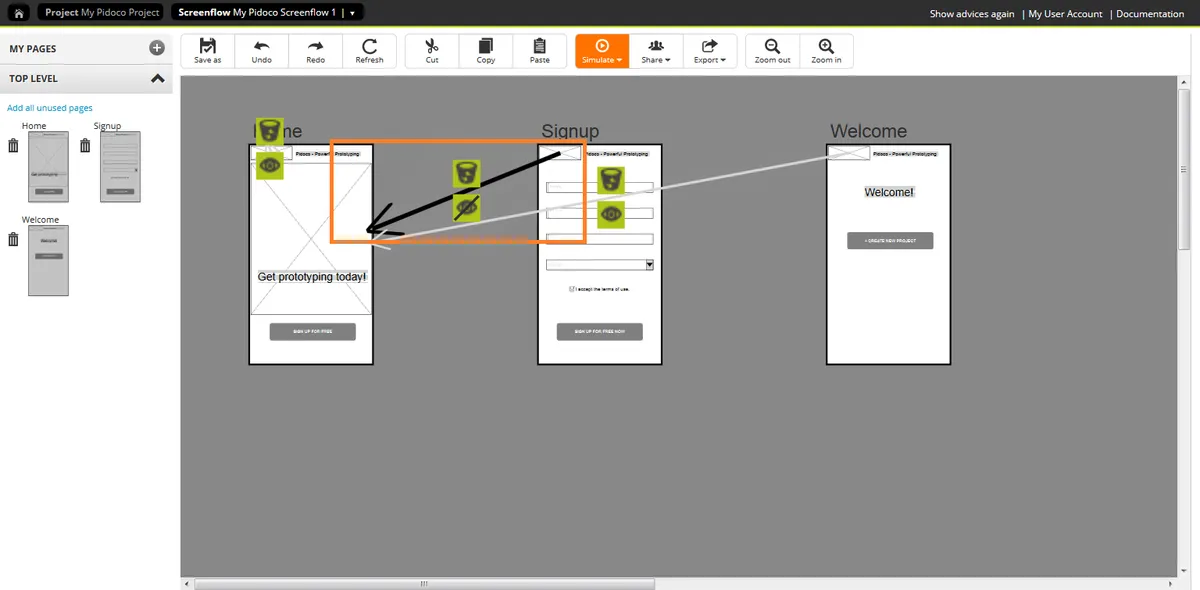Click the Signup page title on canvas

570,131
